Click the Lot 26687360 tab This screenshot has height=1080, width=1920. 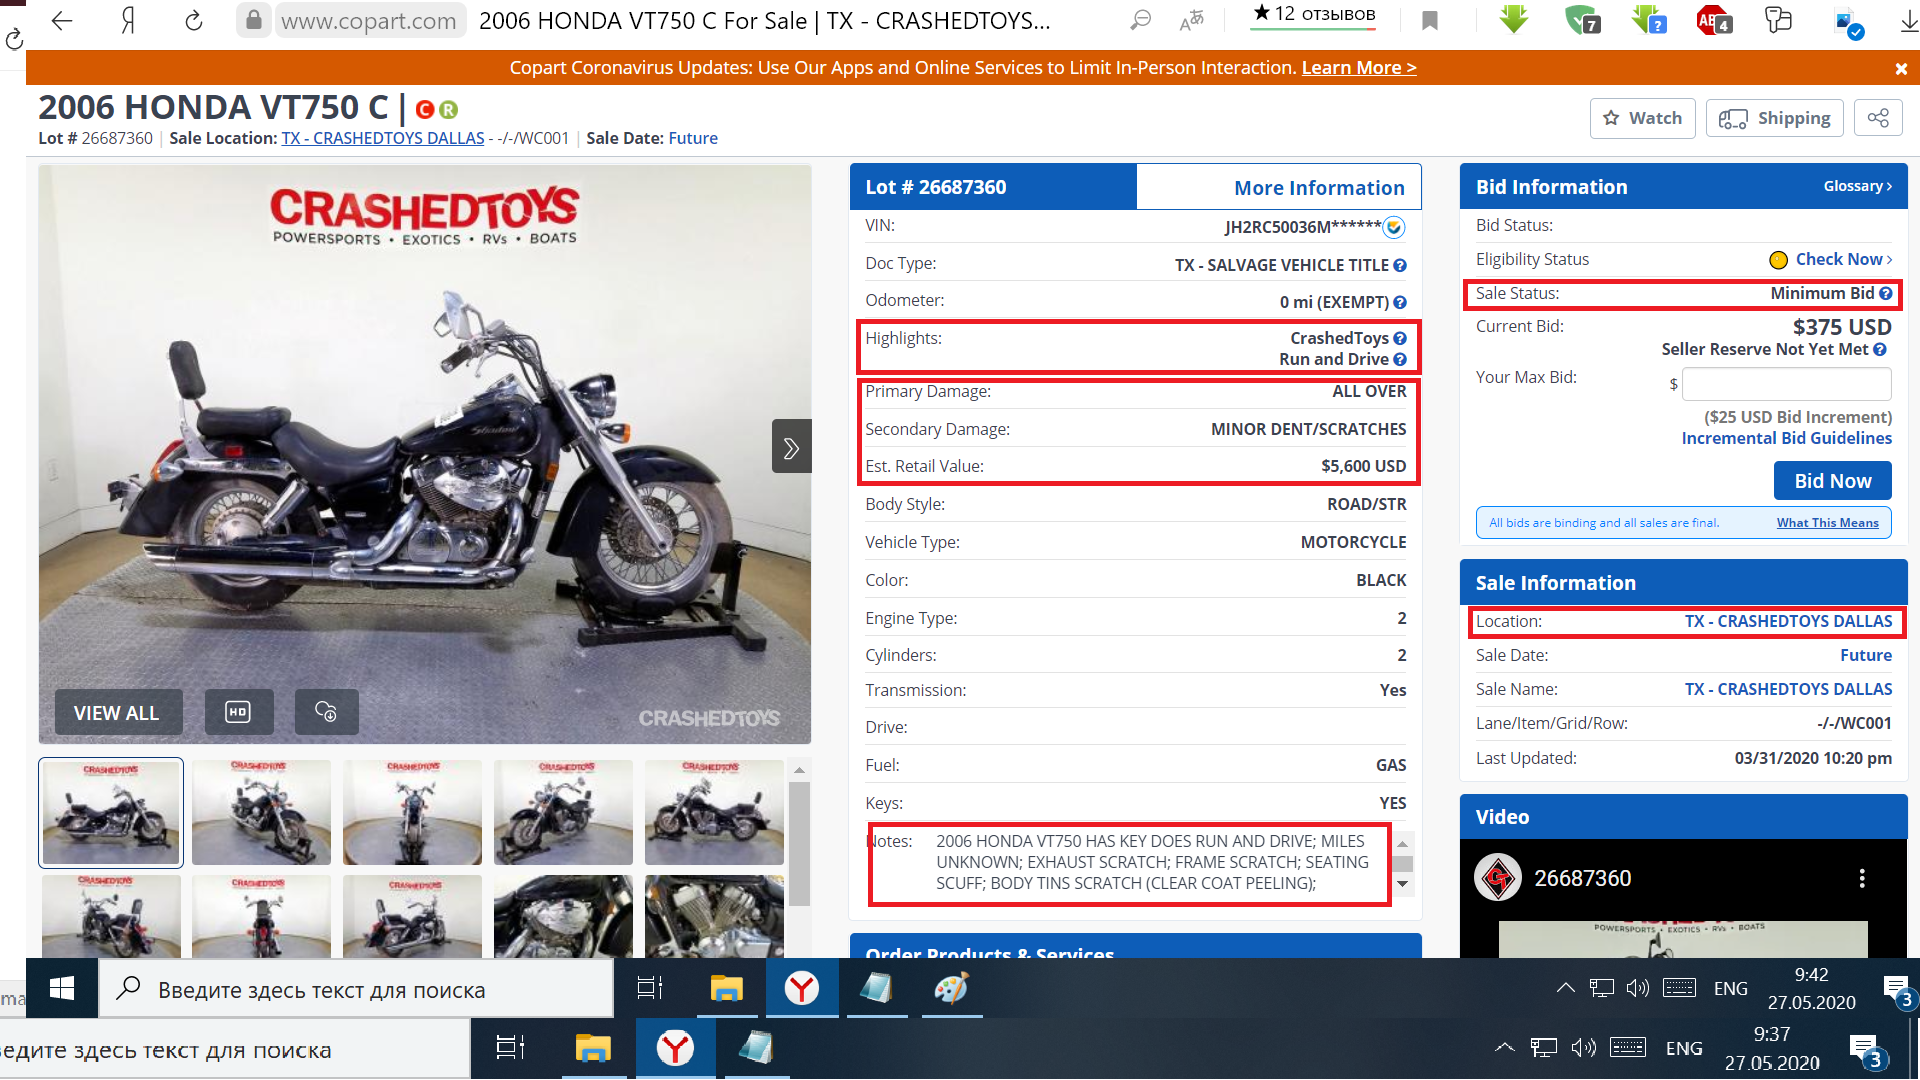992,186
